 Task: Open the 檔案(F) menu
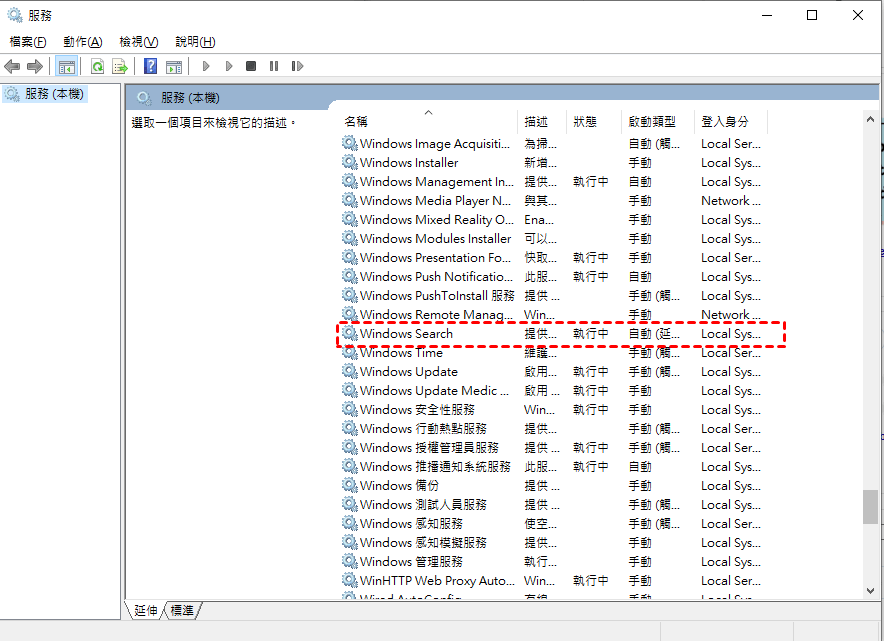click(28, 42)
